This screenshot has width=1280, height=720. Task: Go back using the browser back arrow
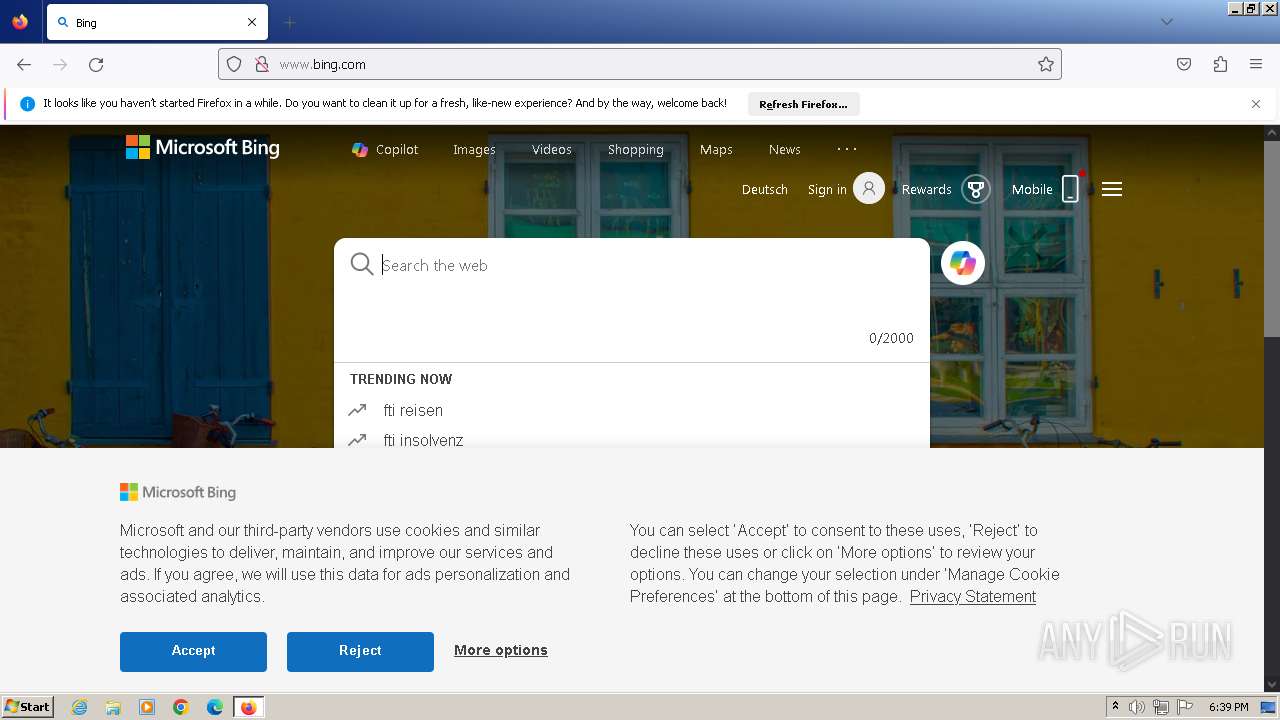[x=24, y=64]
